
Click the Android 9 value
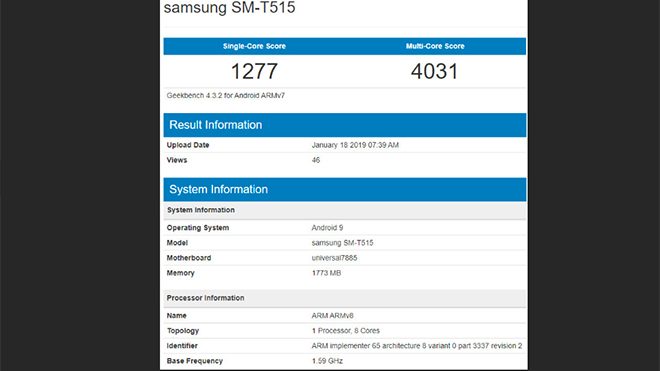point(327,228)
